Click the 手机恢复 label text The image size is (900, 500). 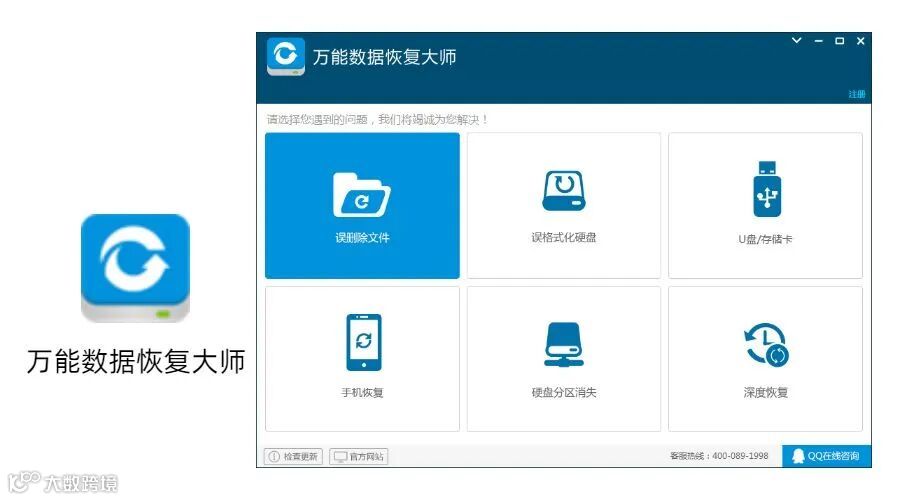(362, 392)
